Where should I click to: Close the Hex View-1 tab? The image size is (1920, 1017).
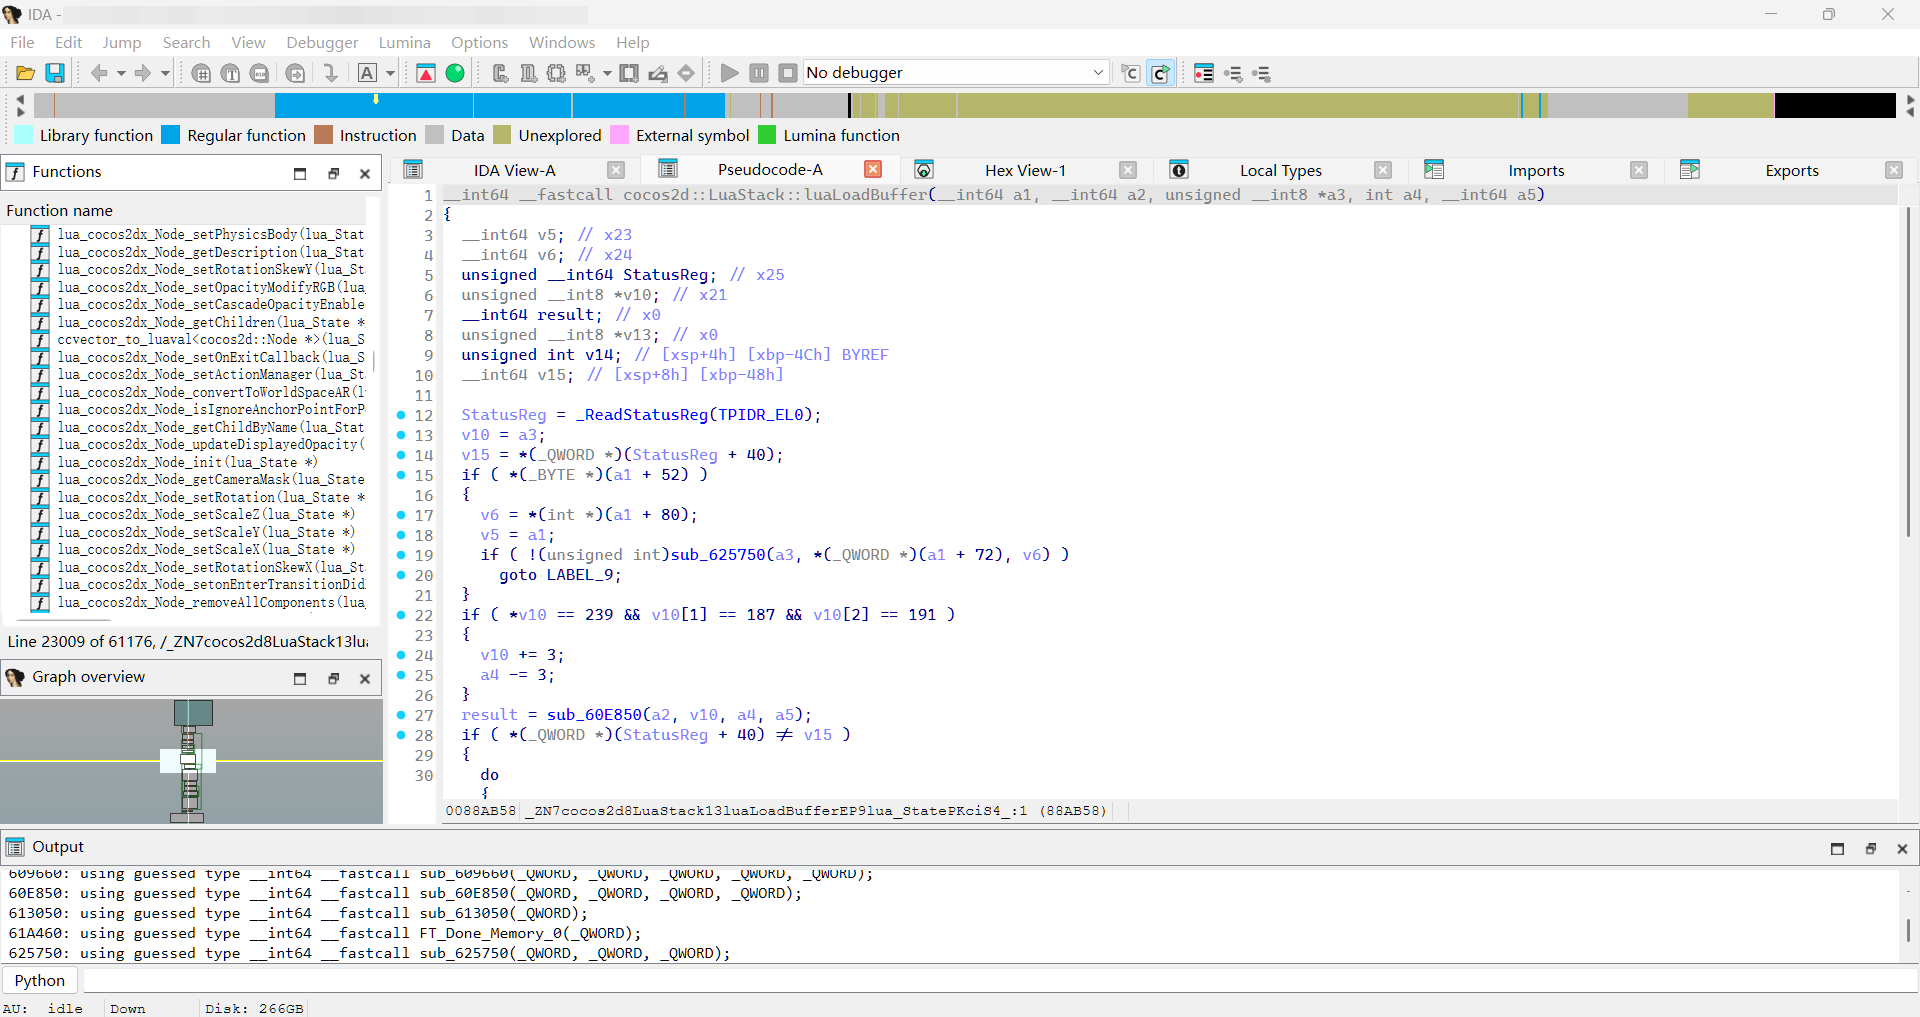click(1128, 170)
